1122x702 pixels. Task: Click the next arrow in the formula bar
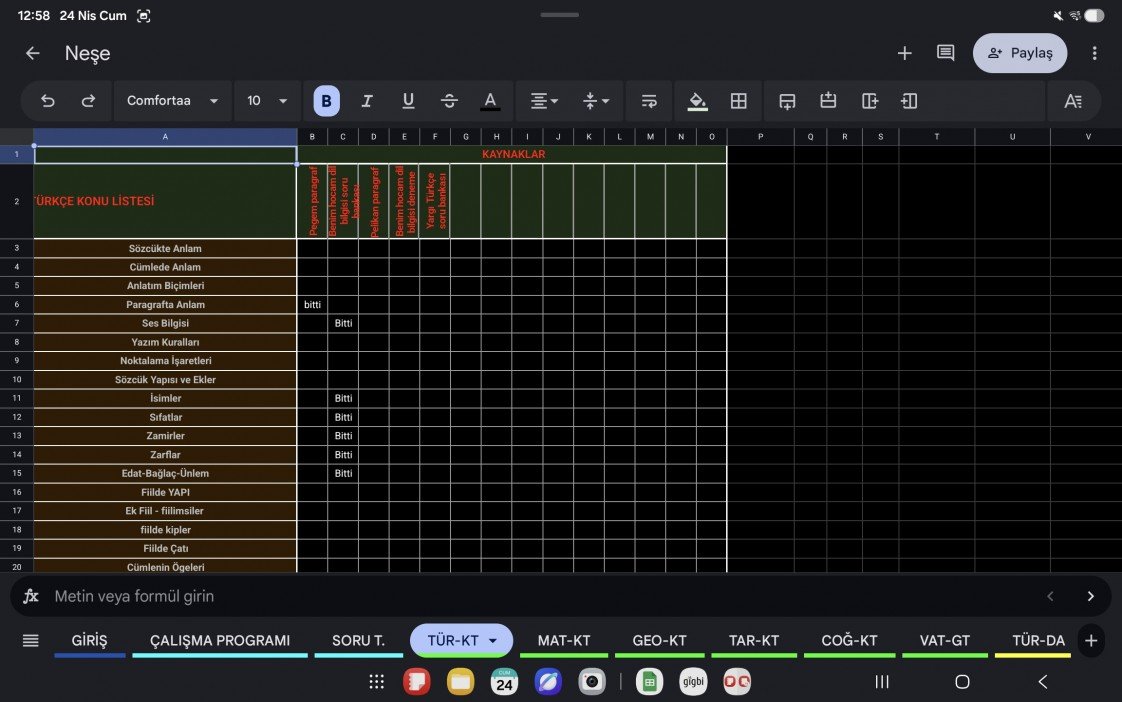(x=1091, y=596)
